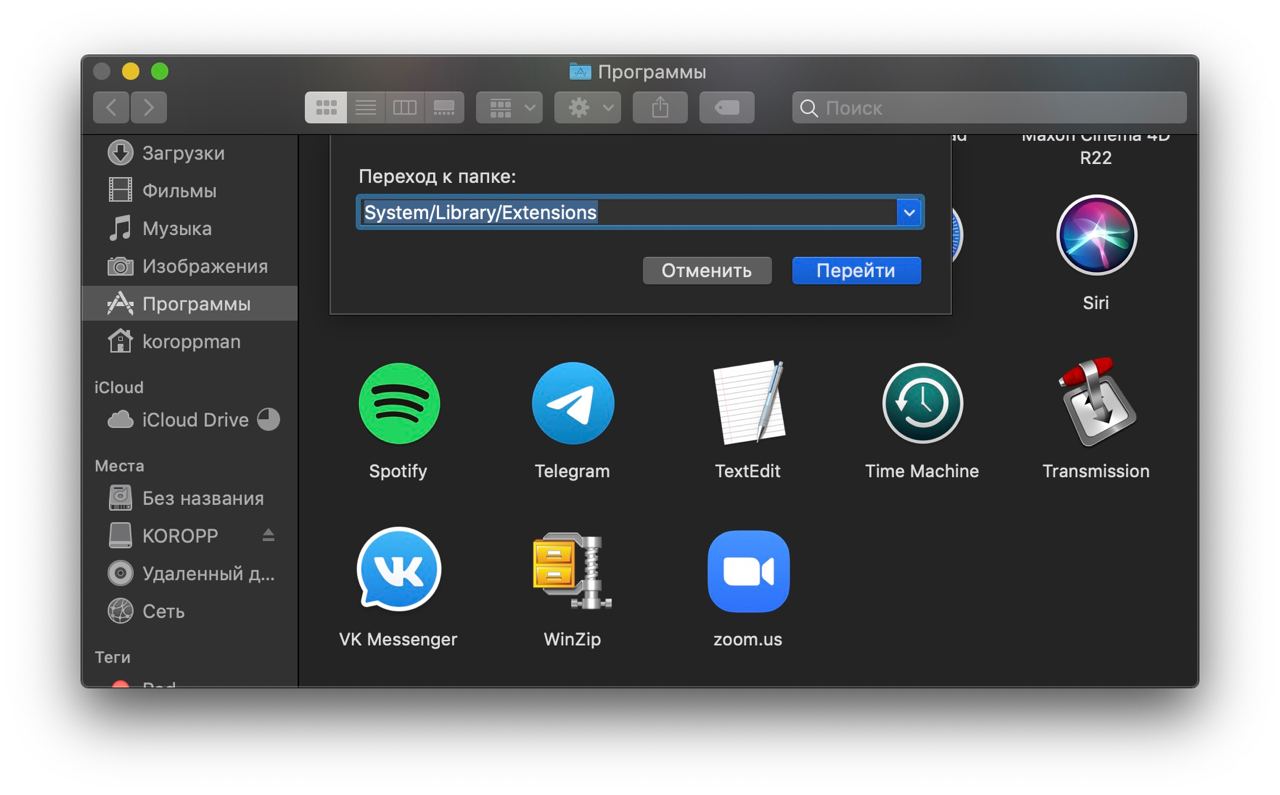Viewport: 1280px width, 795px height.
Task: Click the iCloud Drive storage pie indicator
Action: [268, 420]
